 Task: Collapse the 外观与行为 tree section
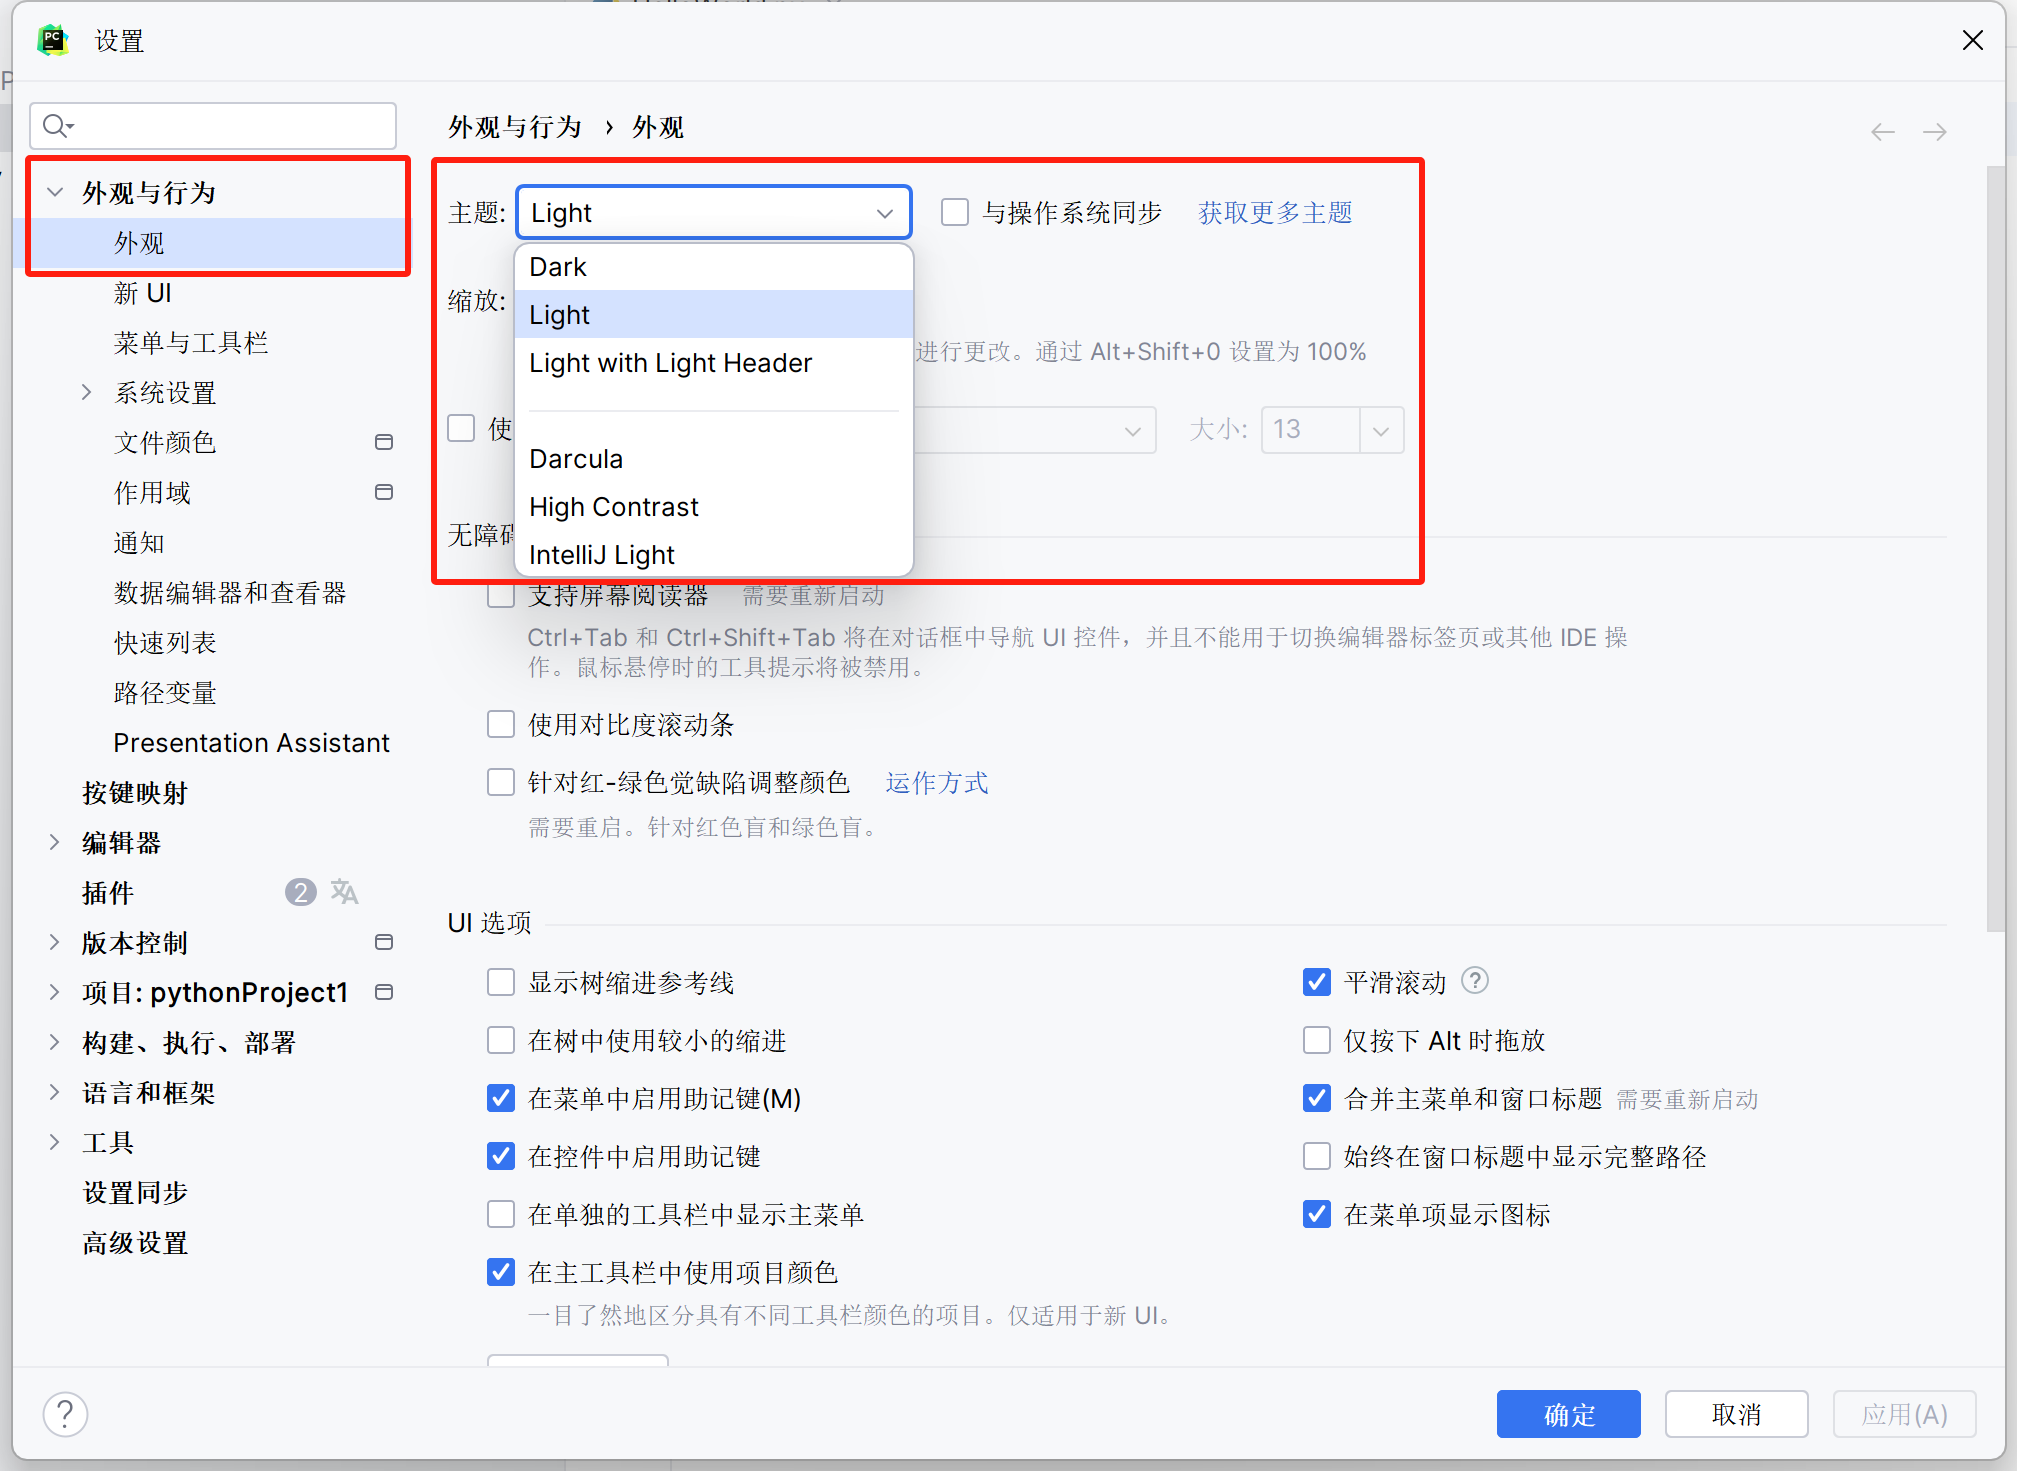click(x=56, y=192)
